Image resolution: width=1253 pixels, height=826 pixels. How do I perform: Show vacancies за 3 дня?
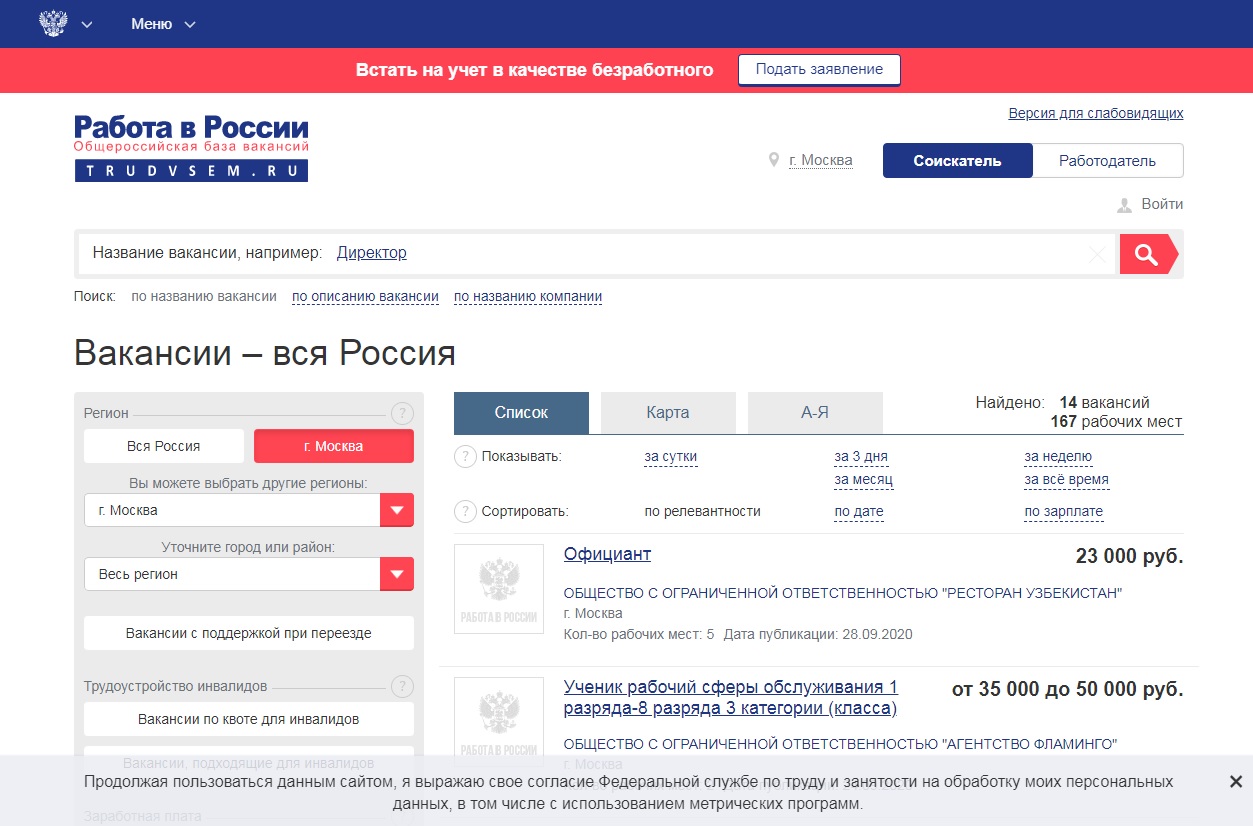(861, 457)
